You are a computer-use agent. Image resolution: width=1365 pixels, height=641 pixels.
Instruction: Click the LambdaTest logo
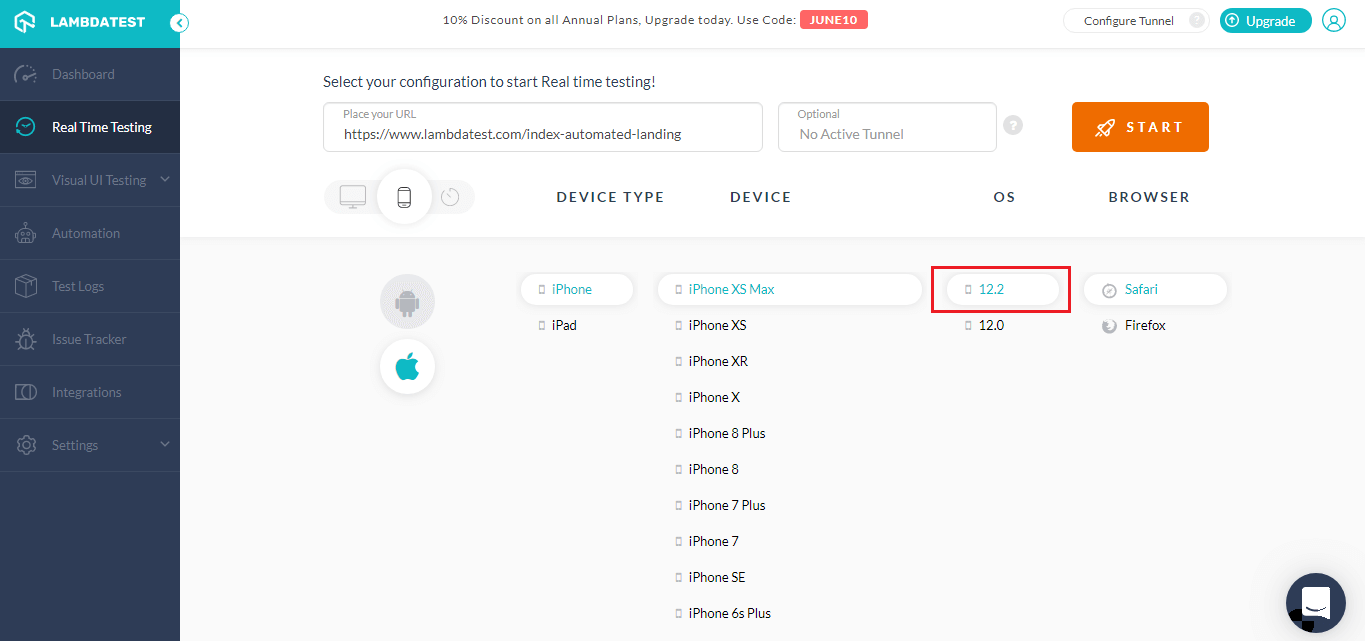[80, 22]
